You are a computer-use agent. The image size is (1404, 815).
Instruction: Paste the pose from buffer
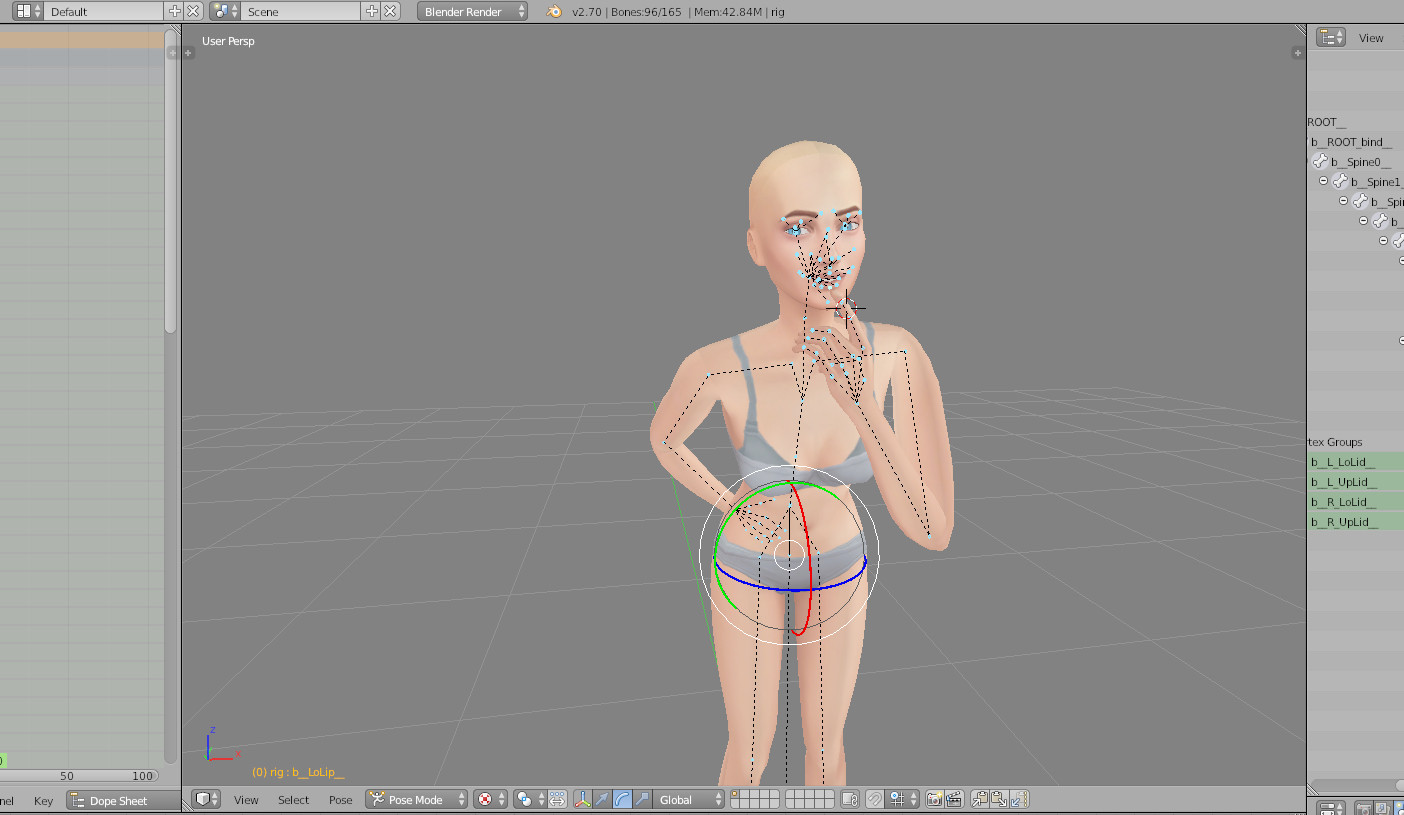[x=1000, y=799]
